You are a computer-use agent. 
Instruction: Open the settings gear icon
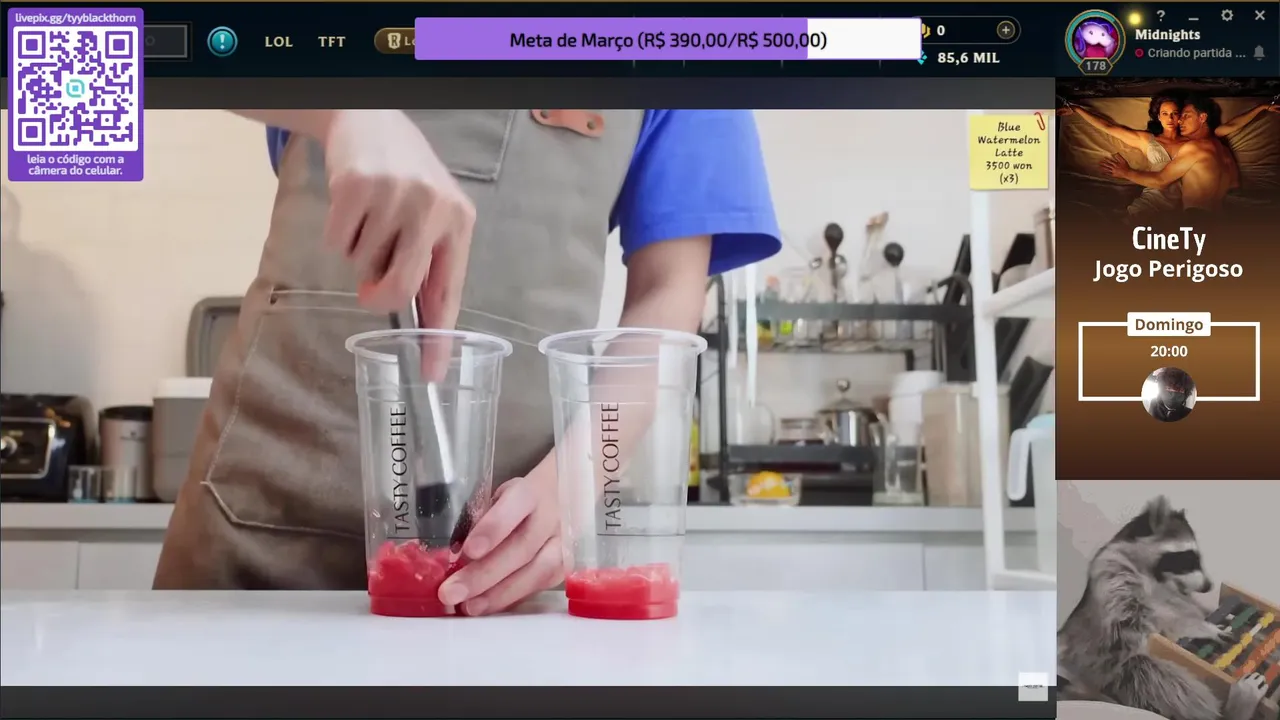pos(1227,16)
